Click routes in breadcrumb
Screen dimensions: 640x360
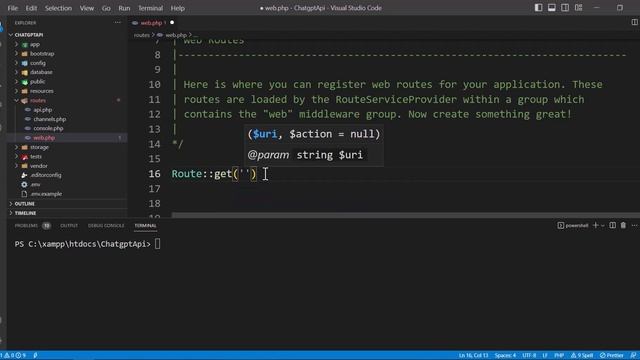point(142,35)
